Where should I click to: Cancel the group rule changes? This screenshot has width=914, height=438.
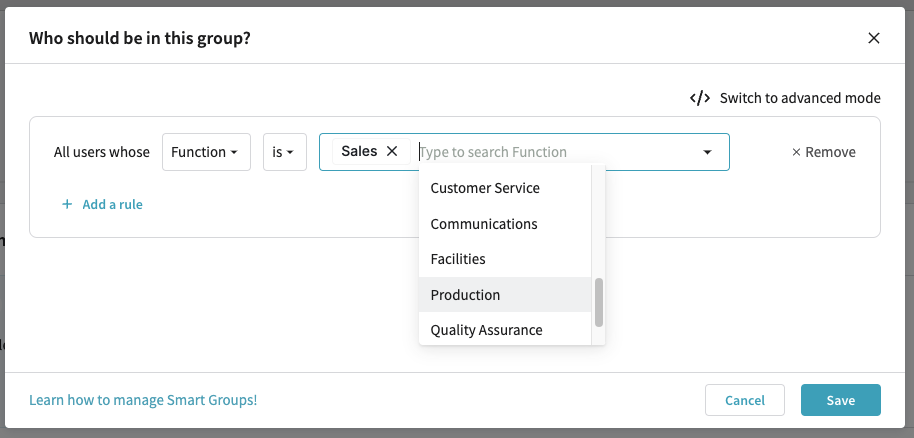[x=744, y=400]
